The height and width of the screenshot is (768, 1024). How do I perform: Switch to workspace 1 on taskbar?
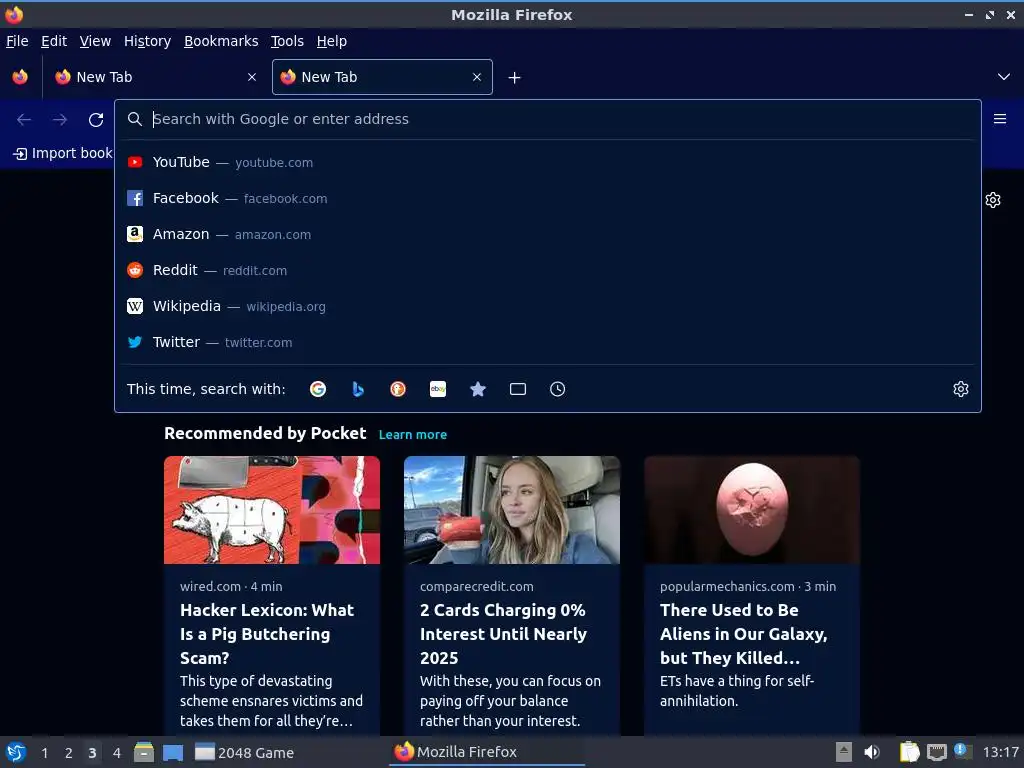(x=44, y=753)
